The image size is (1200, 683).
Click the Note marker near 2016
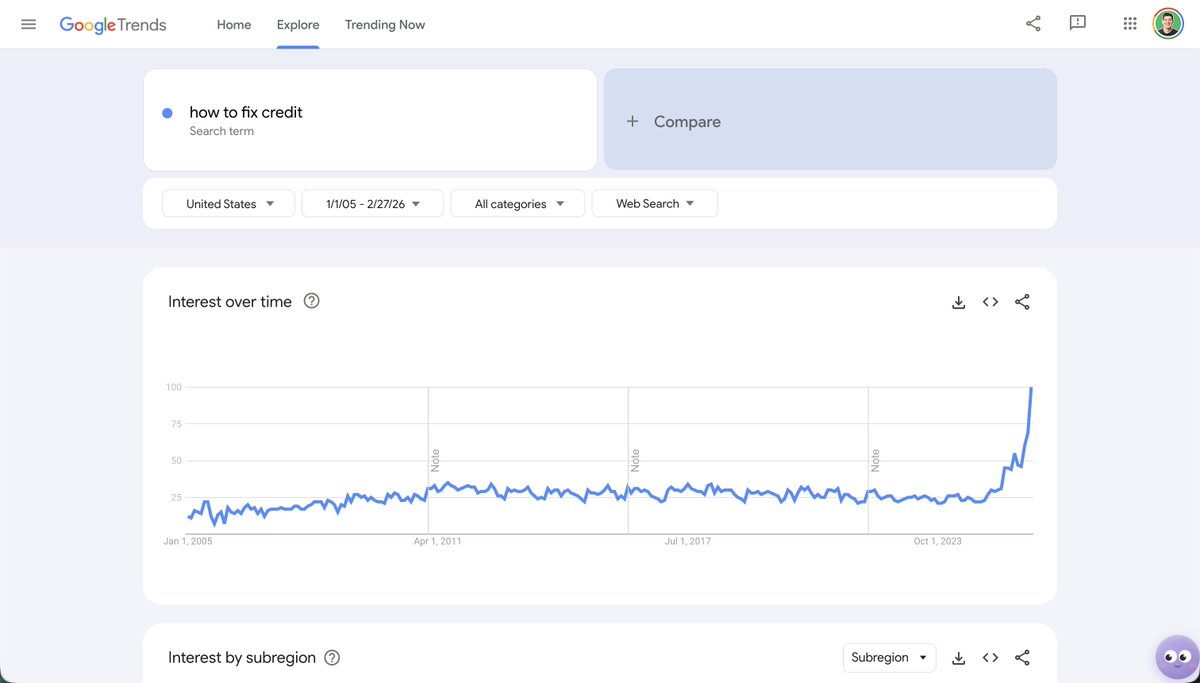coord(635,460)
